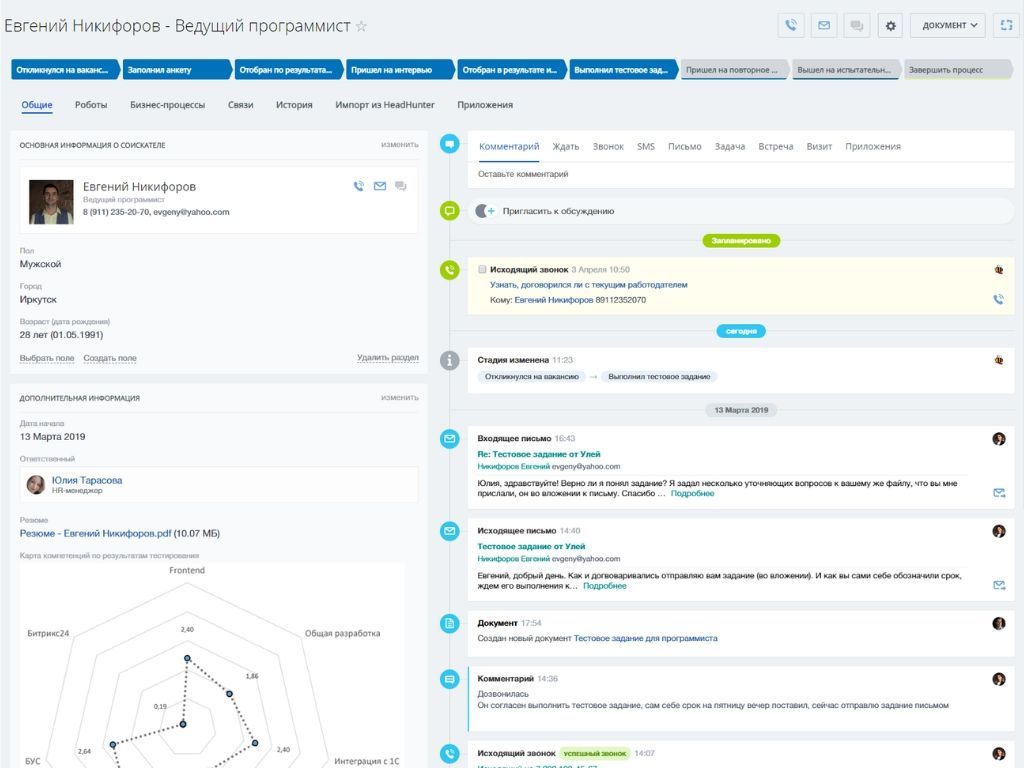
Task: Open the История tab
Action: point(294,104)
